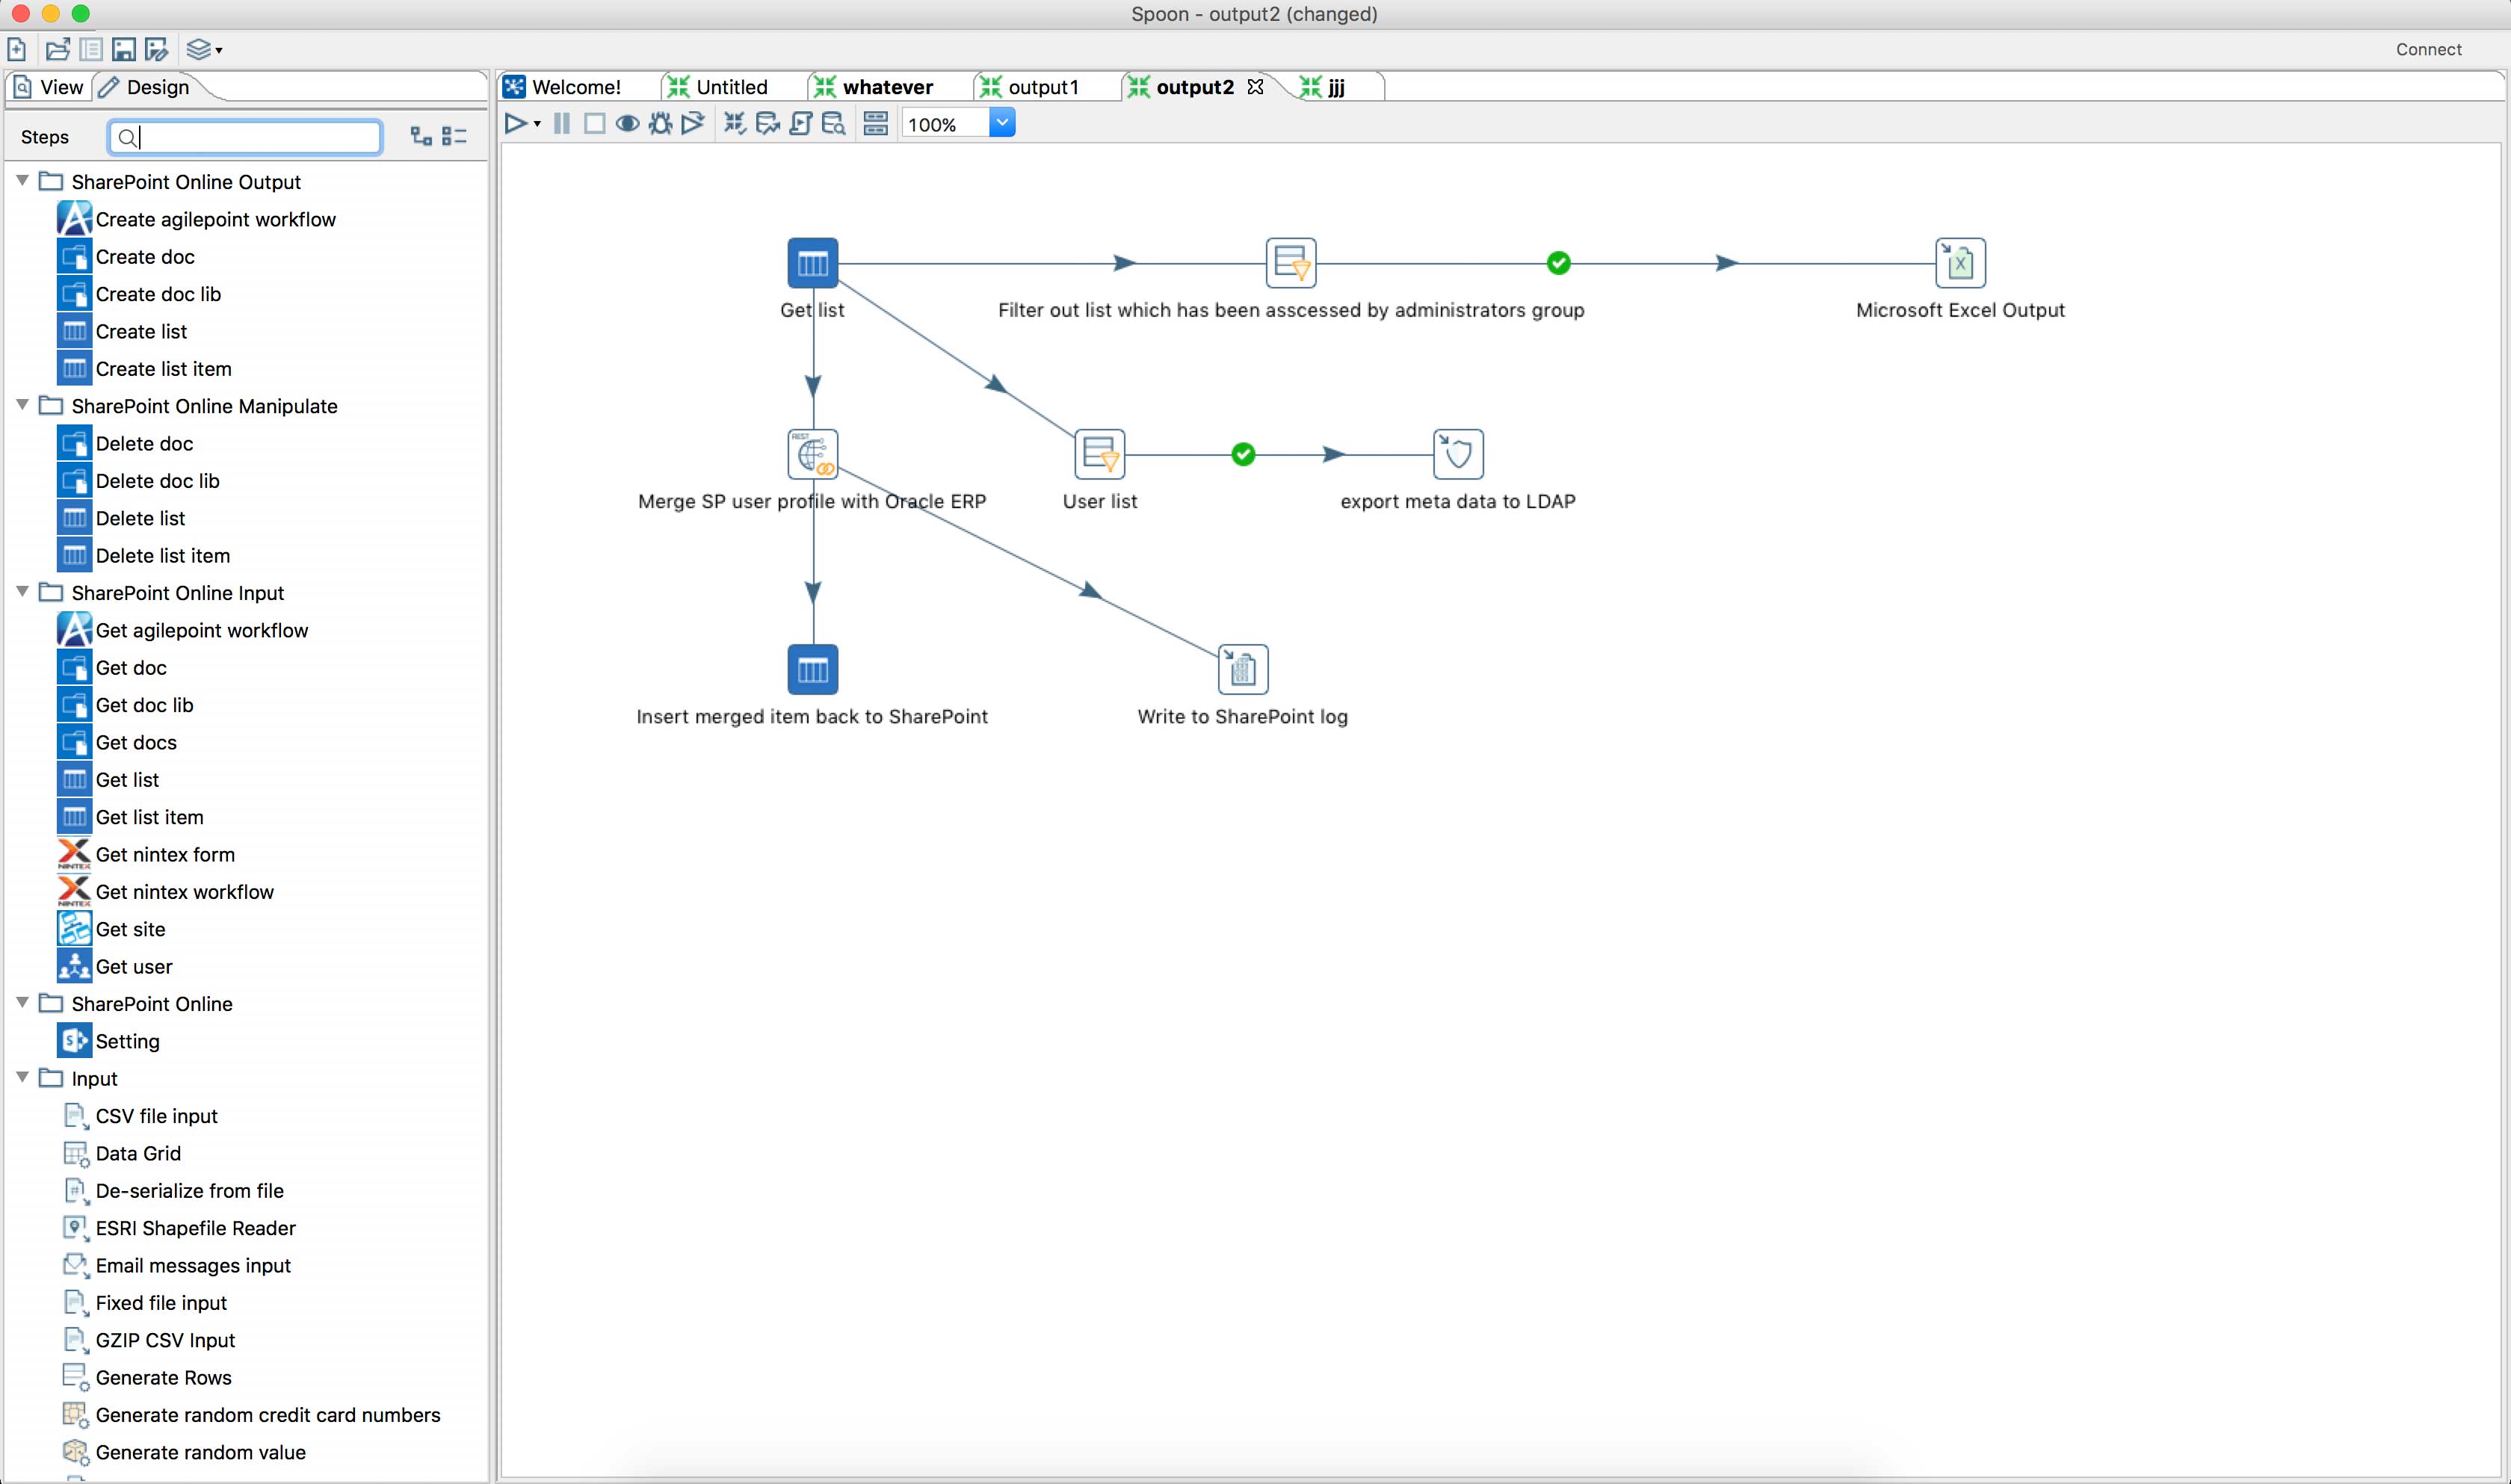Select Delete list step

pos(122,518)
